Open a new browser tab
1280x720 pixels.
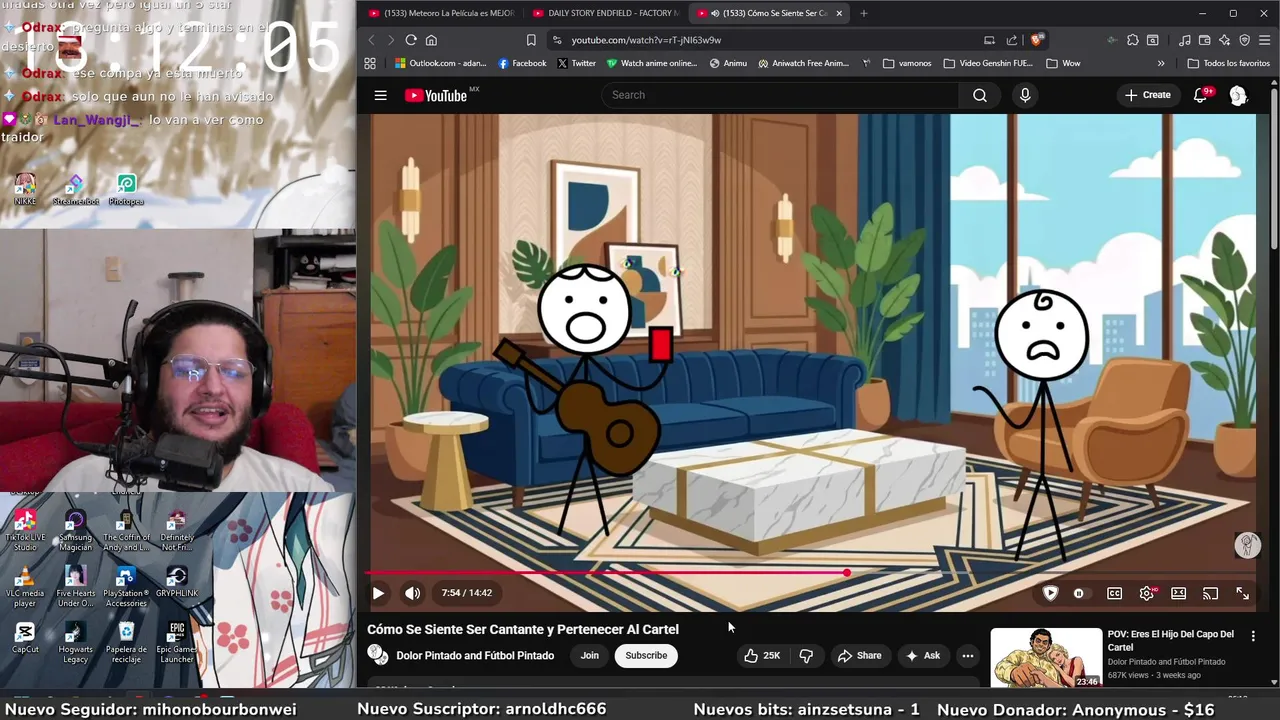click(863, 13)
